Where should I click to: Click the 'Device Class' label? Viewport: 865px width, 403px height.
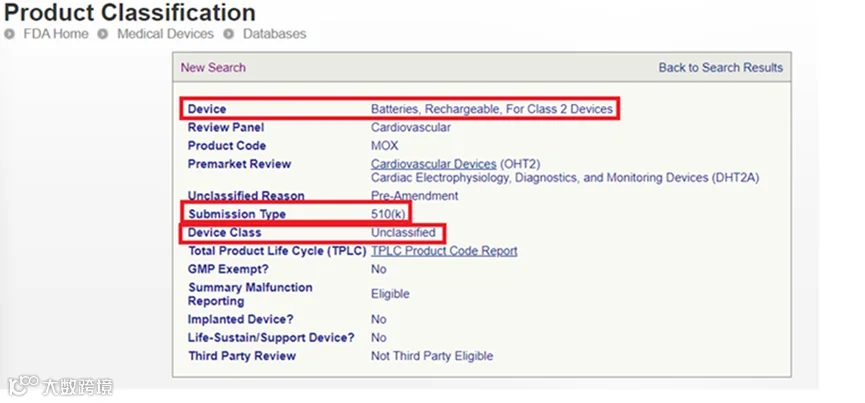[x=225, y=233]
